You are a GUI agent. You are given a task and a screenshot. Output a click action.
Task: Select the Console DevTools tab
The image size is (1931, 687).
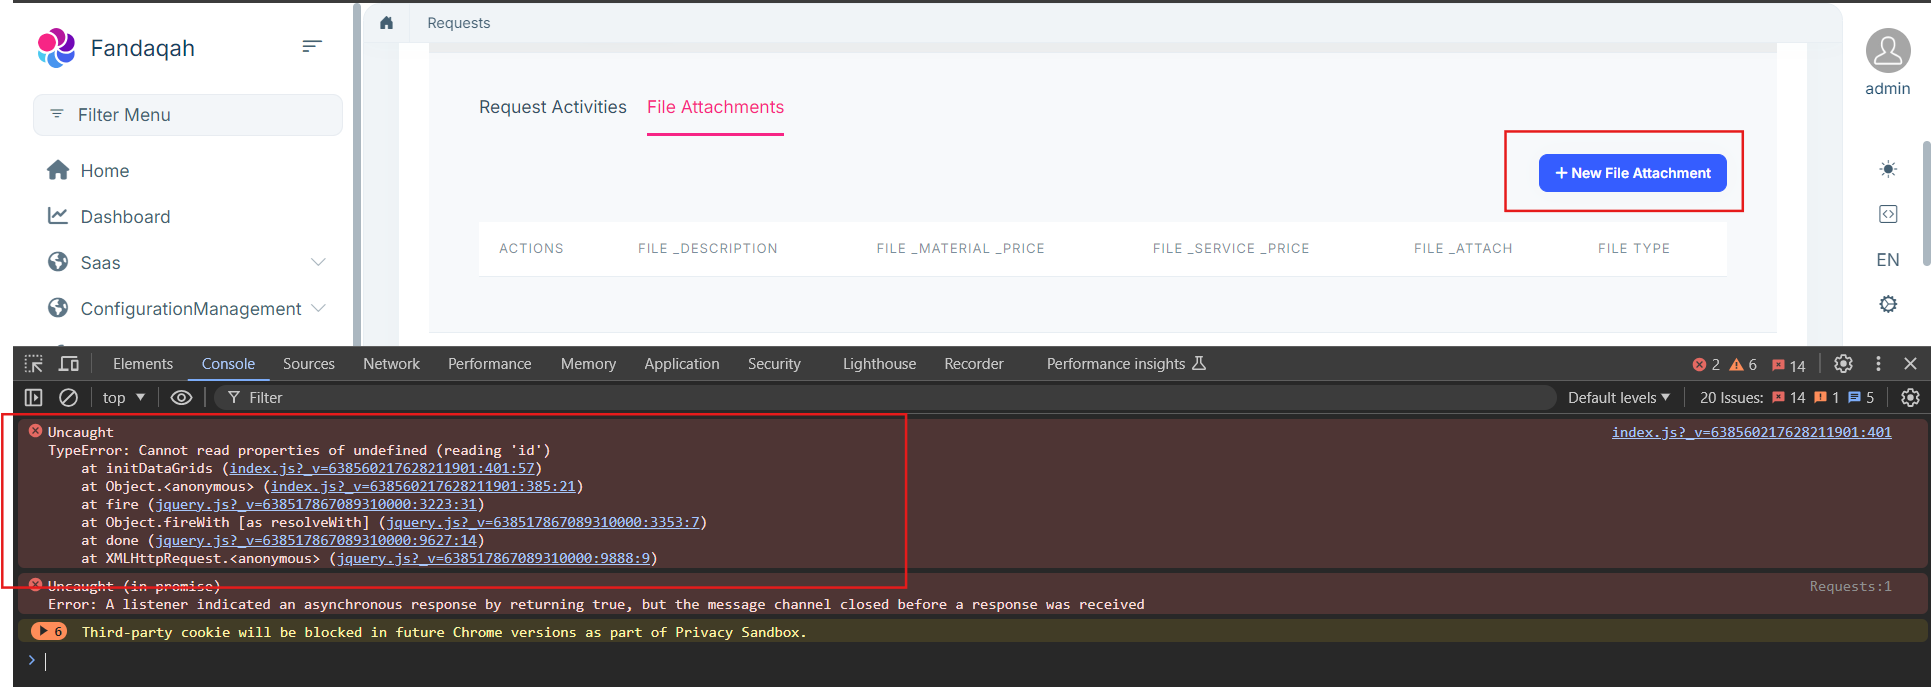coord(228,364)
